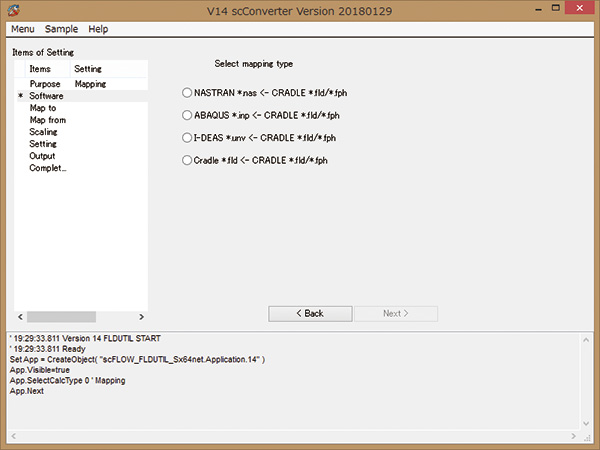This screenshot has height=450, width=600.
Task: Select I-DEAS *.unv mapping type
Action: (x=259, y=138)
